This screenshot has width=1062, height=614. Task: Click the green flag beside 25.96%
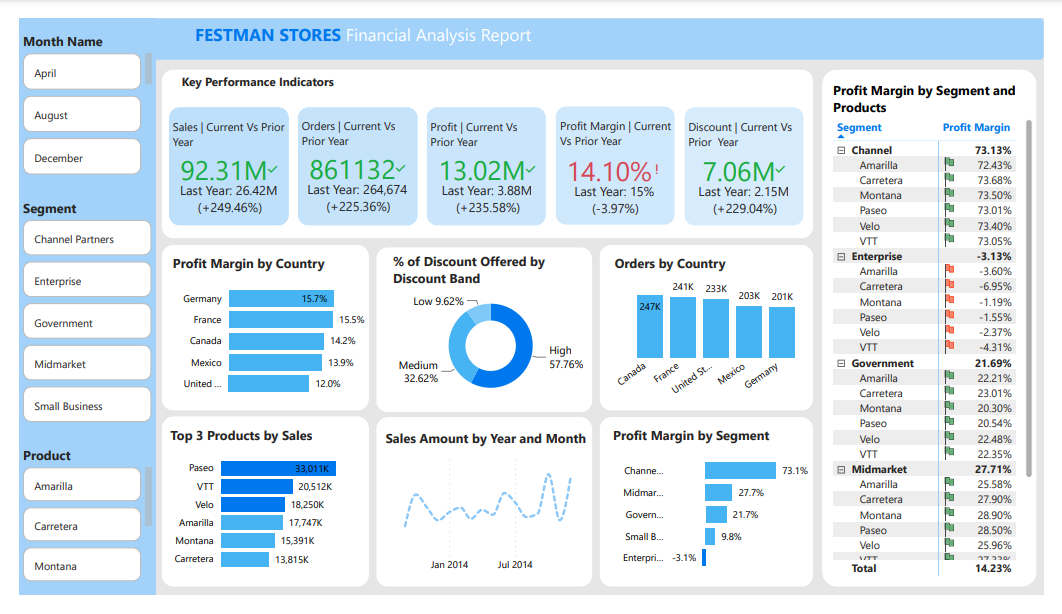[x=950, y=543]
